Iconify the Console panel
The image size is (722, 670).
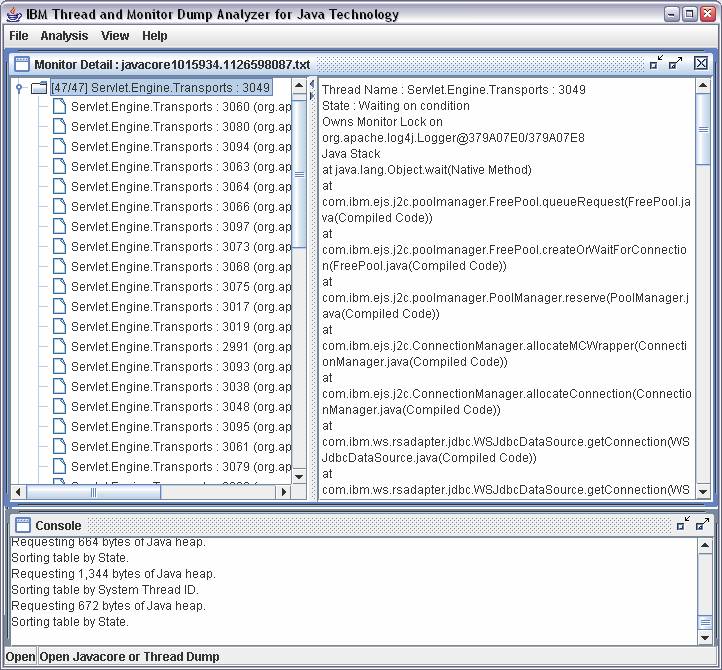tap(683, 524)
